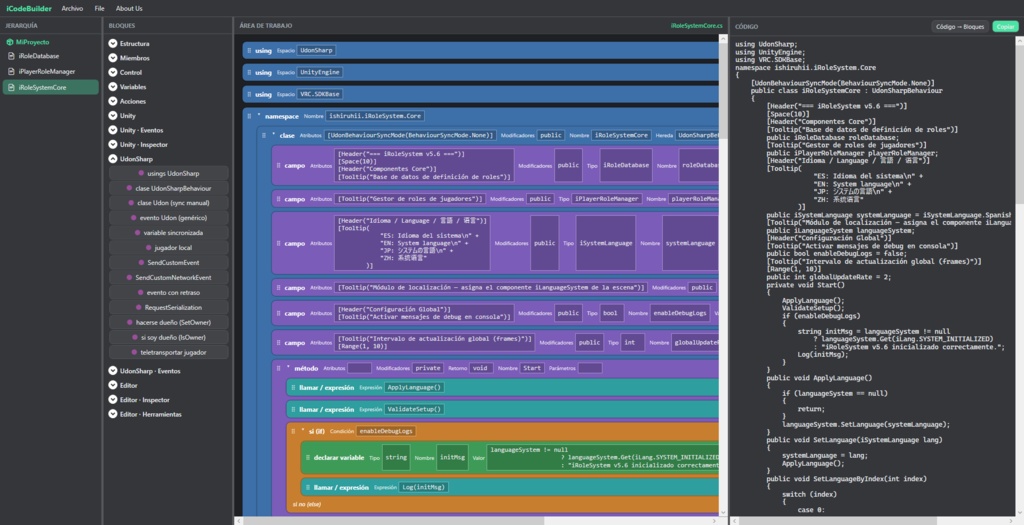The image size is (1024, 525).
Task: Pick the si soy dueño (IsOwner) block
Action: [168, 338]
